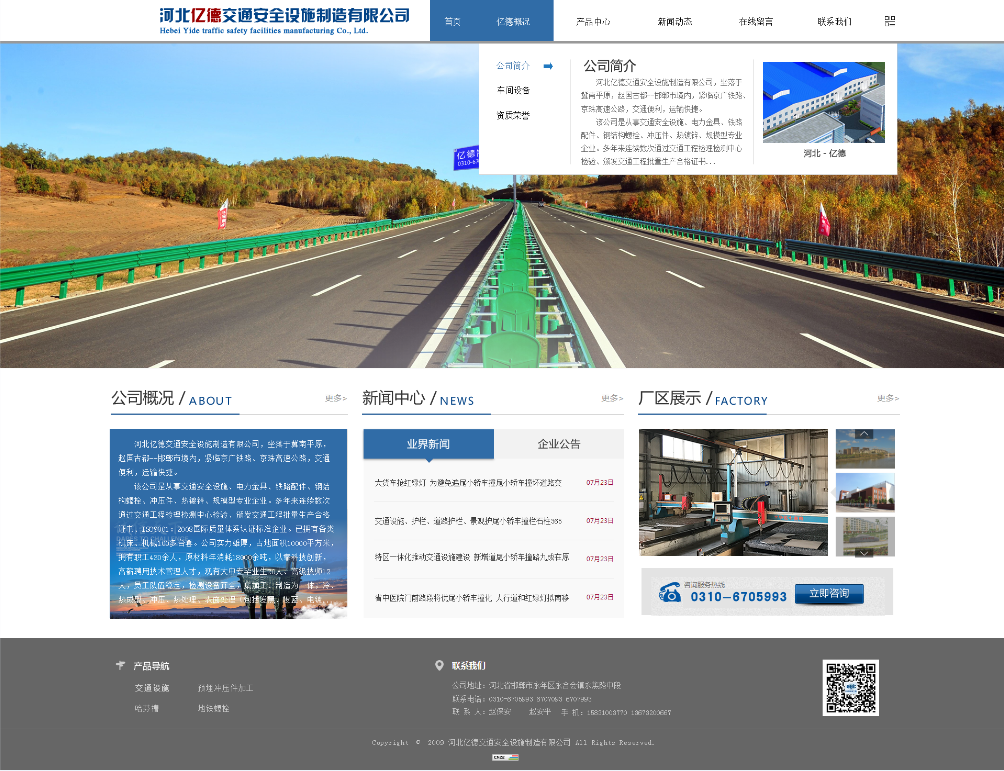Click the large factory workshop photo
The image size is (1004, 771).
pyautogui.click(x=733, y=492)
